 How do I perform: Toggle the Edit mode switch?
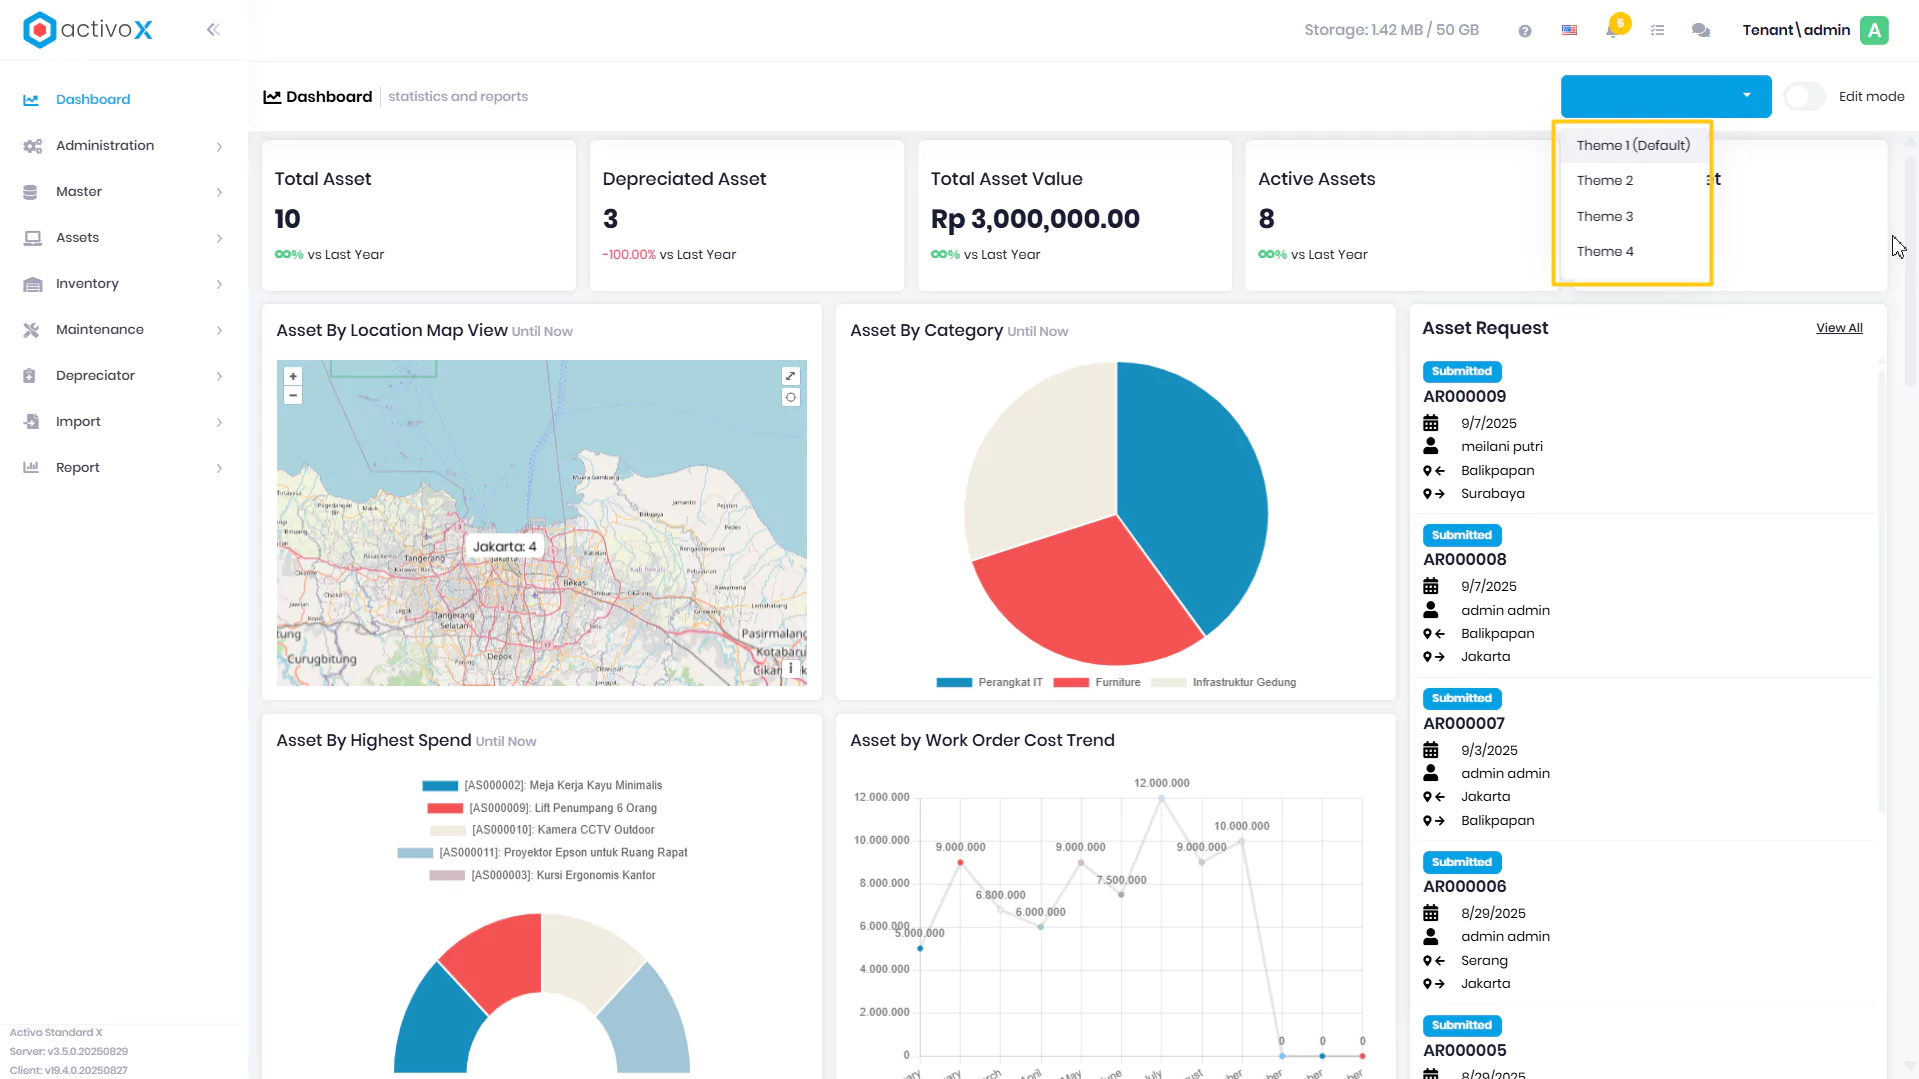pos(1804,97)
